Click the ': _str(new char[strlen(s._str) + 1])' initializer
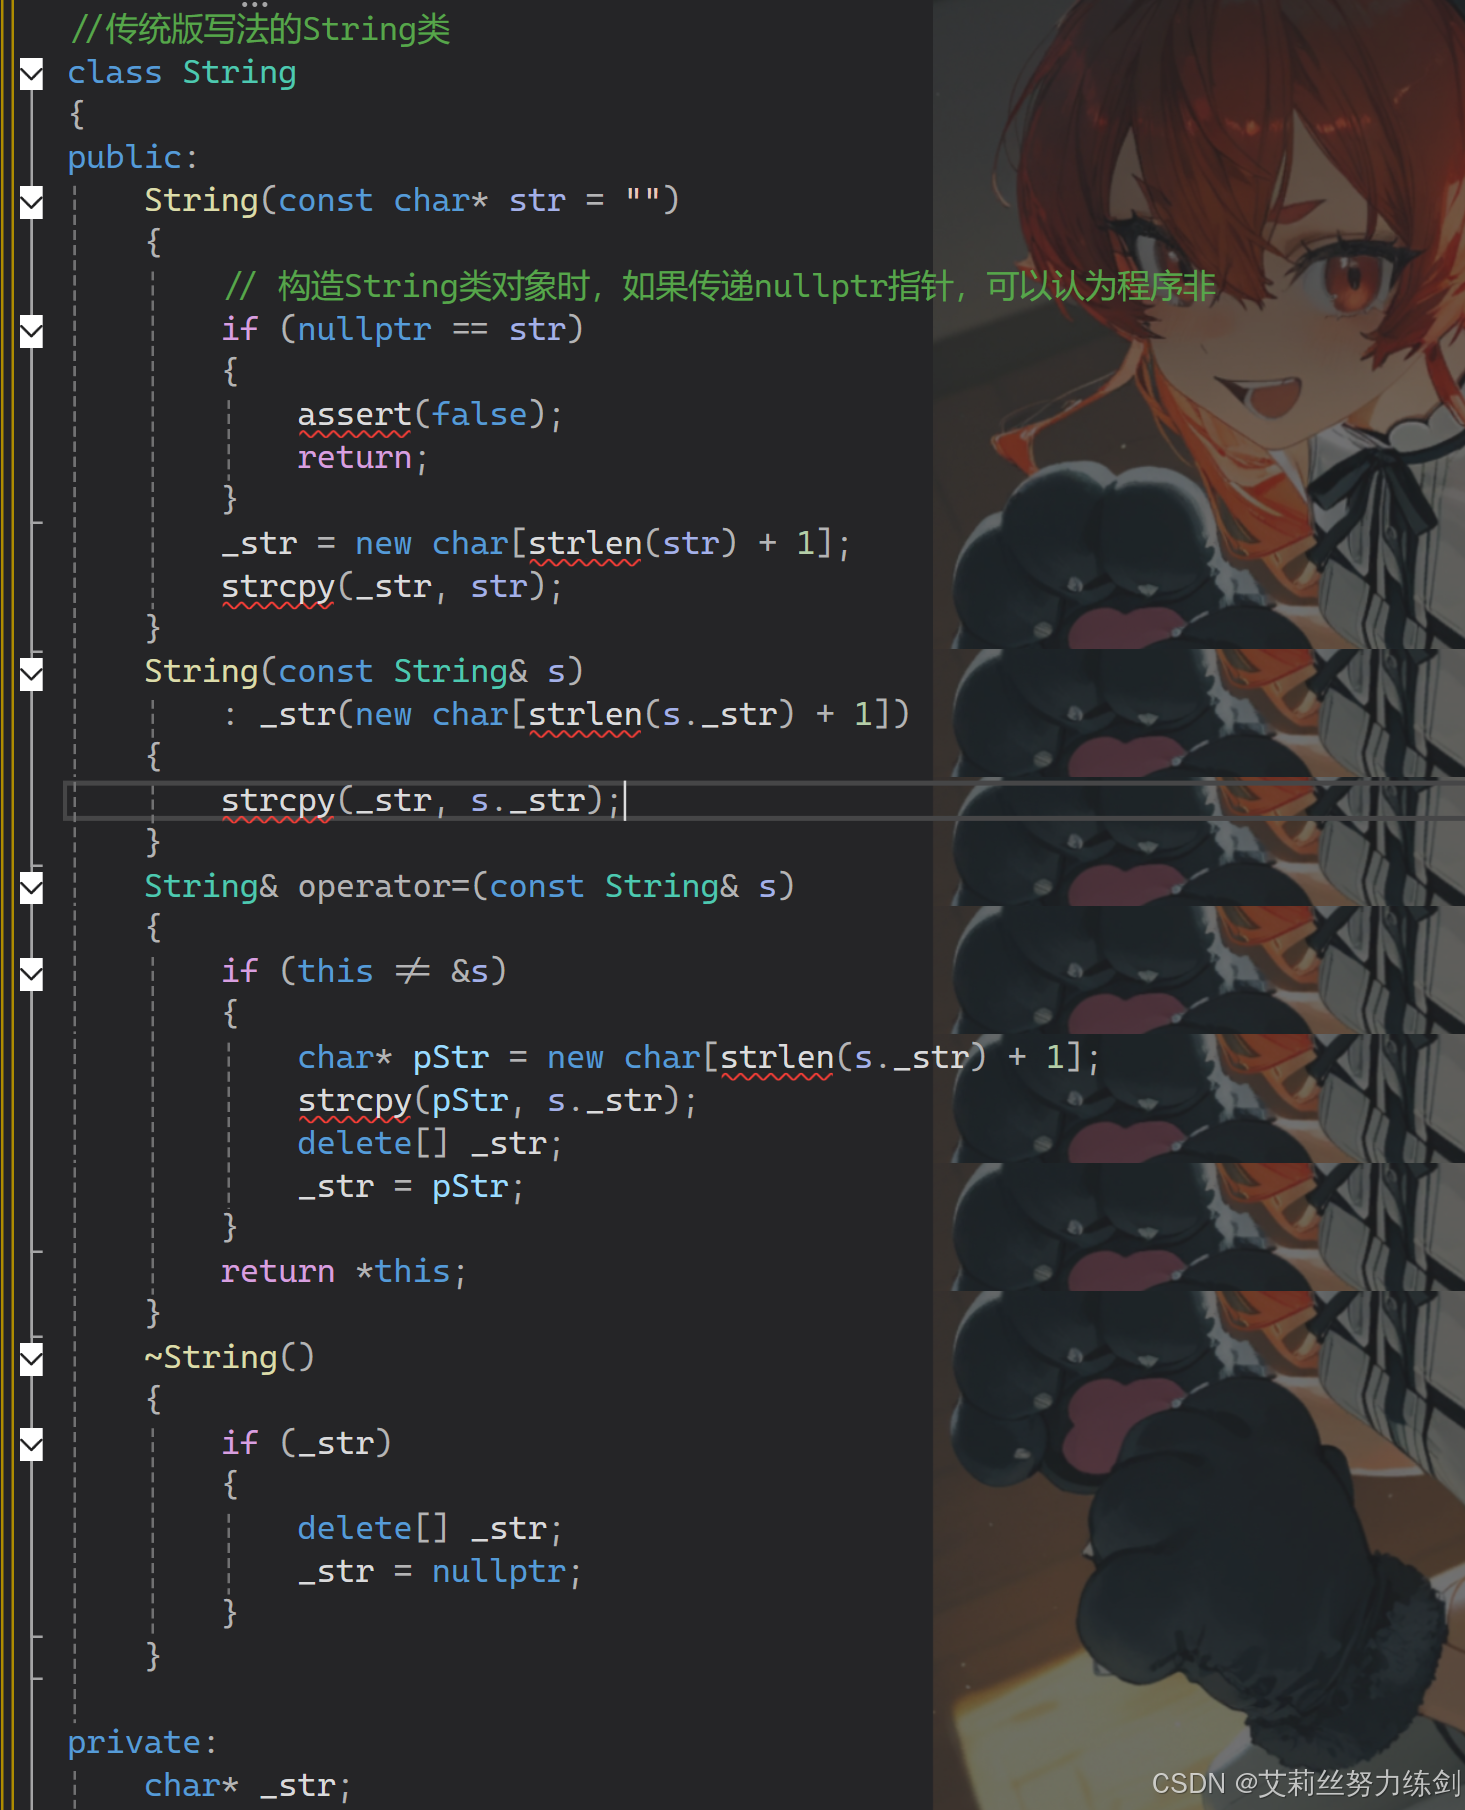Image resolution: width=1465 pixels, height=1810 pixels. (566, 715)
